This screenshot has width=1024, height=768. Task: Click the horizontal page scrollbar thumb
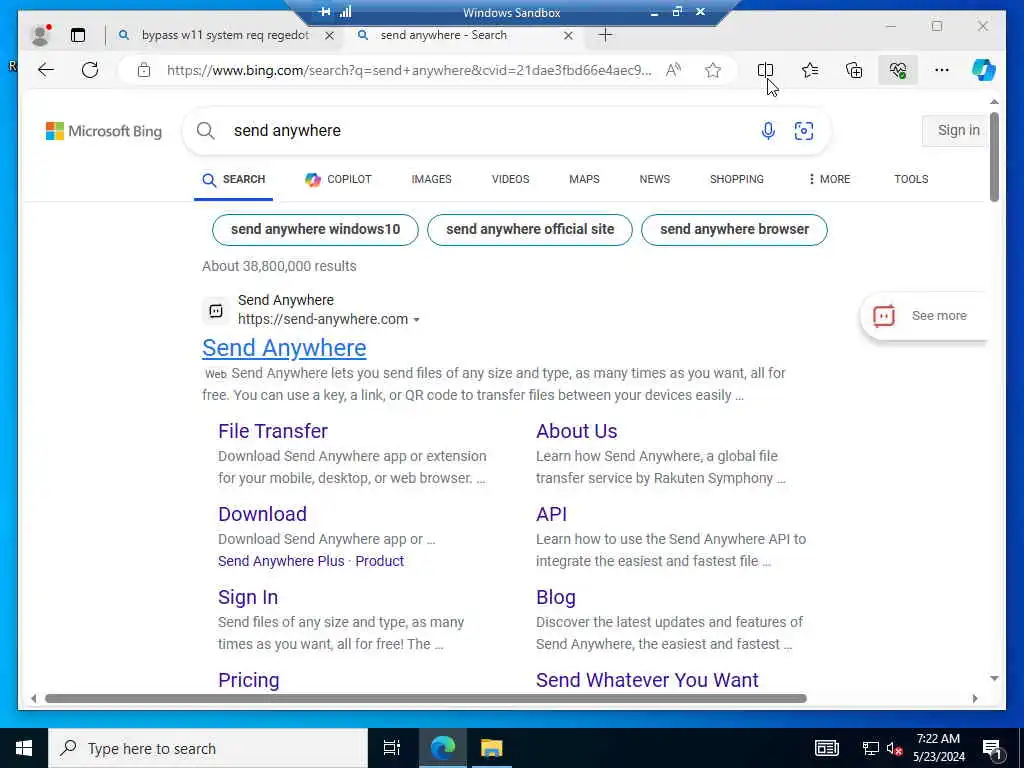[x=426, y=699]
